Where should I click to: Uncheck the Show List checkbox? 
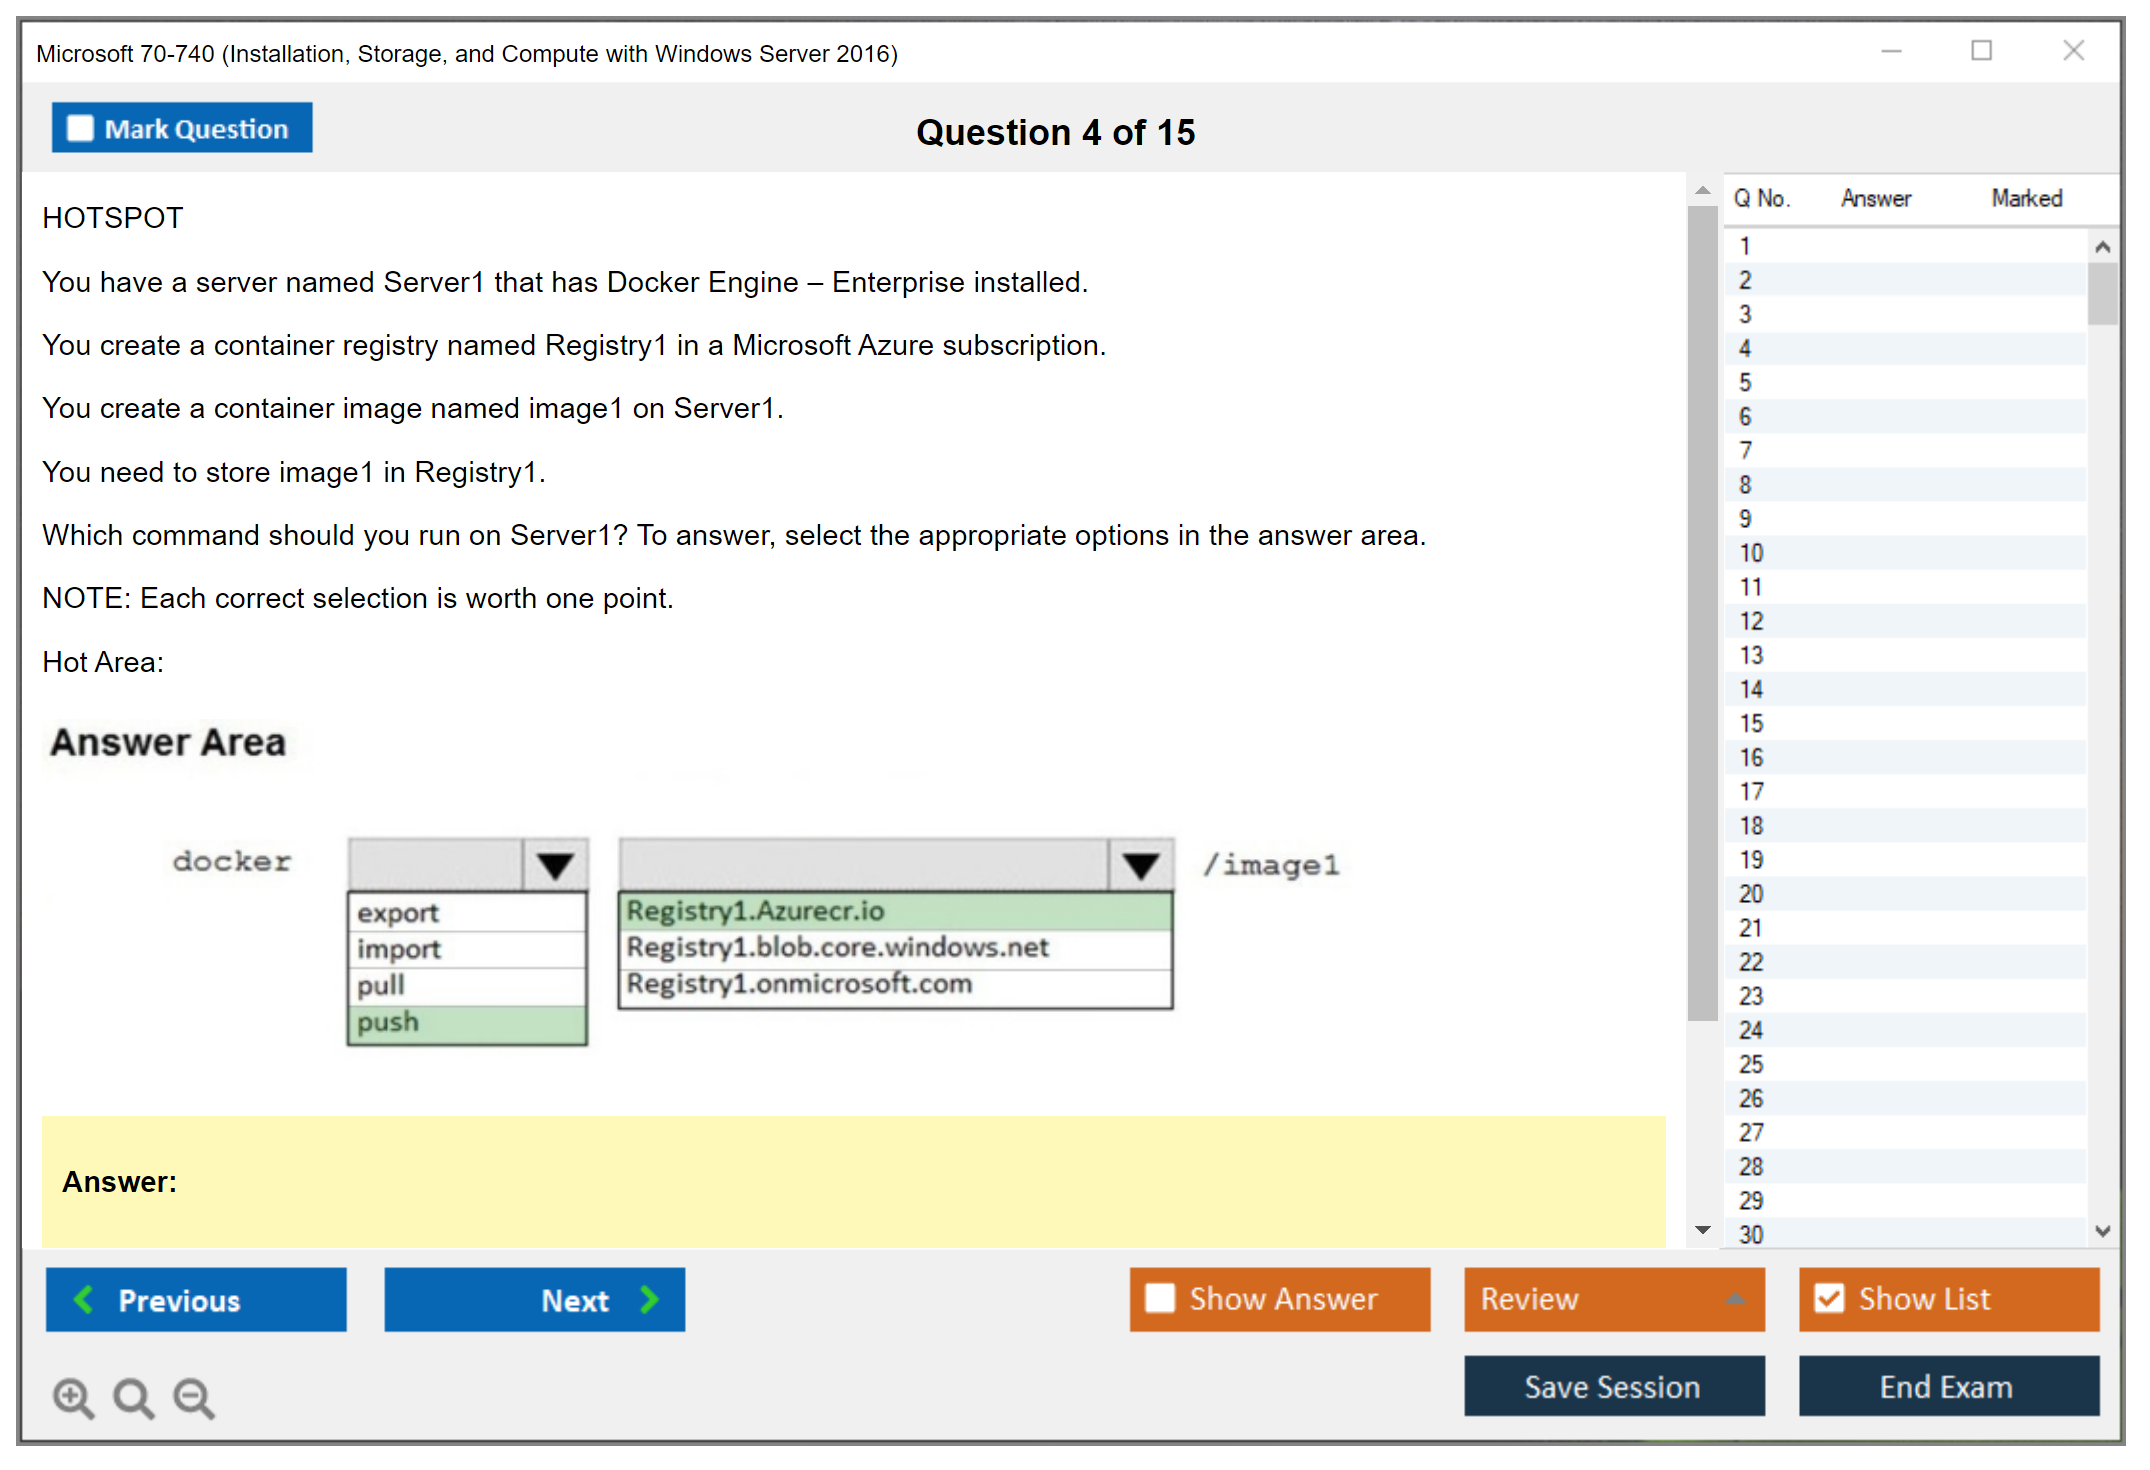[x=1829, y=1298]
